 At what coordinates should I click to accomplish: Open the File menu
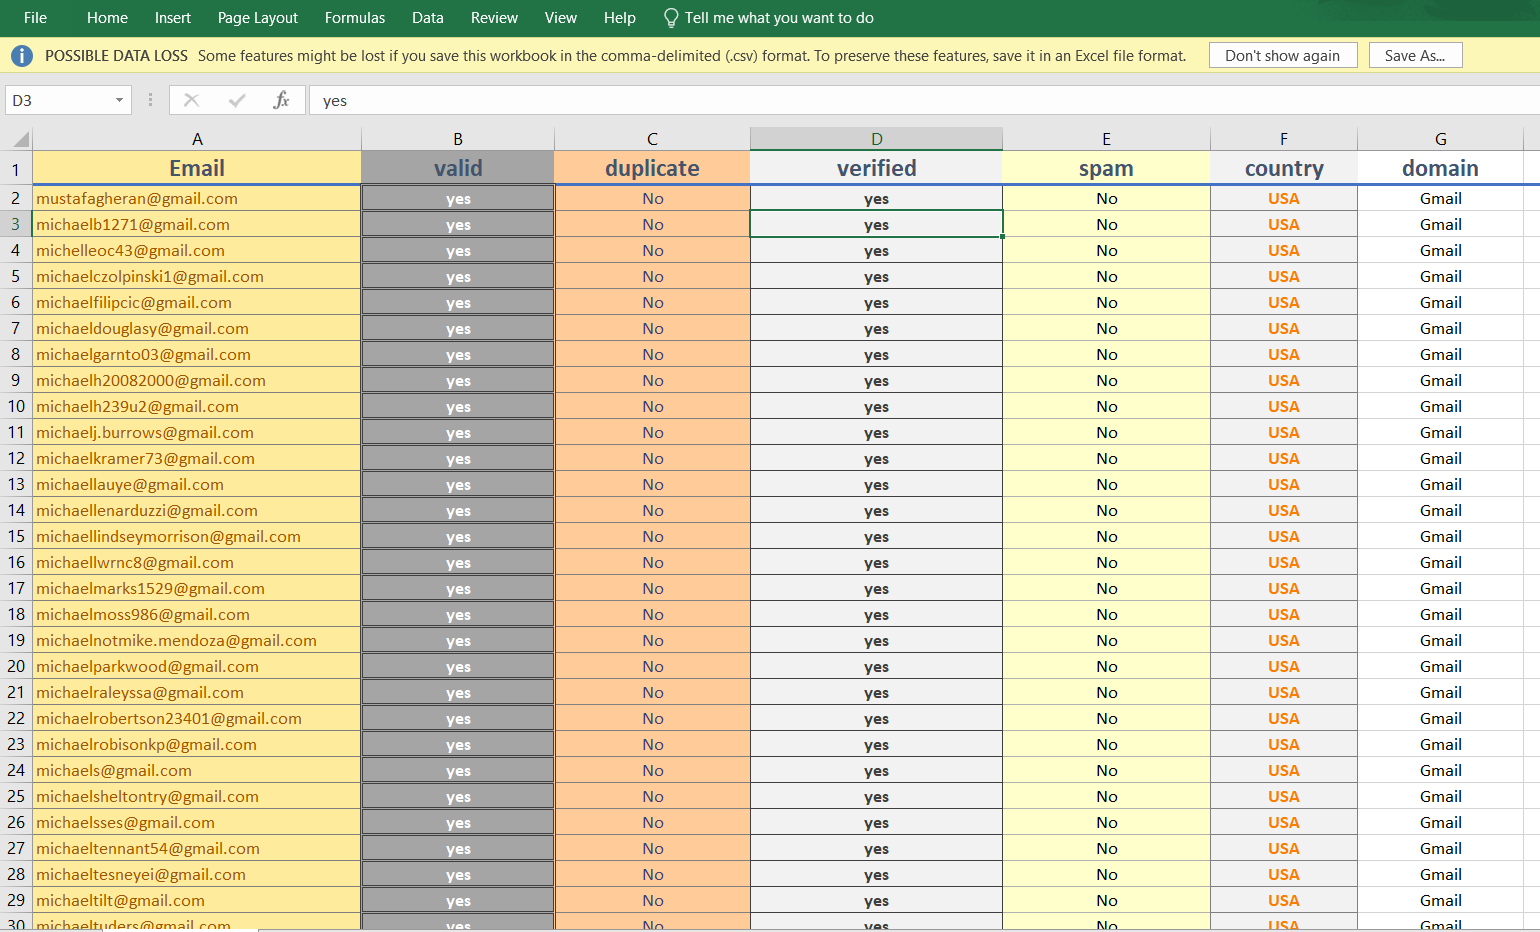[35, 18]
